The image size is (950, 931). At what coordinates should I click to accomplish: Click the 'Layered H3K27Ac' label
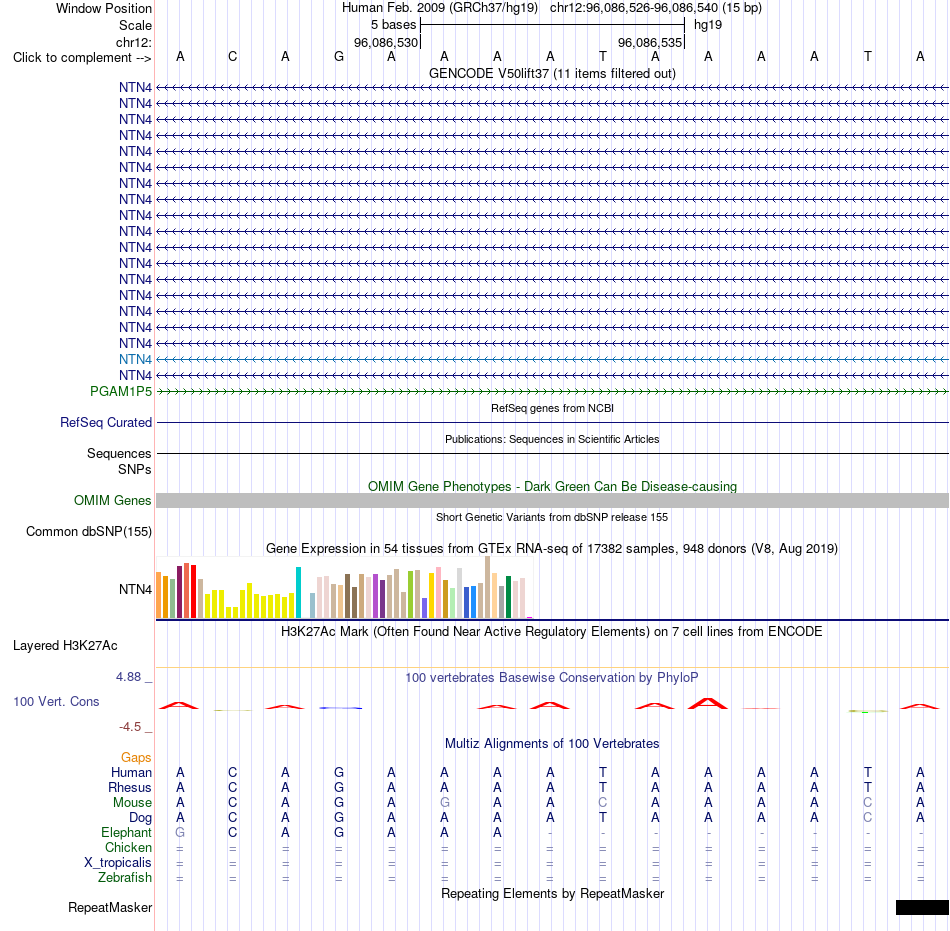point(65,646)
